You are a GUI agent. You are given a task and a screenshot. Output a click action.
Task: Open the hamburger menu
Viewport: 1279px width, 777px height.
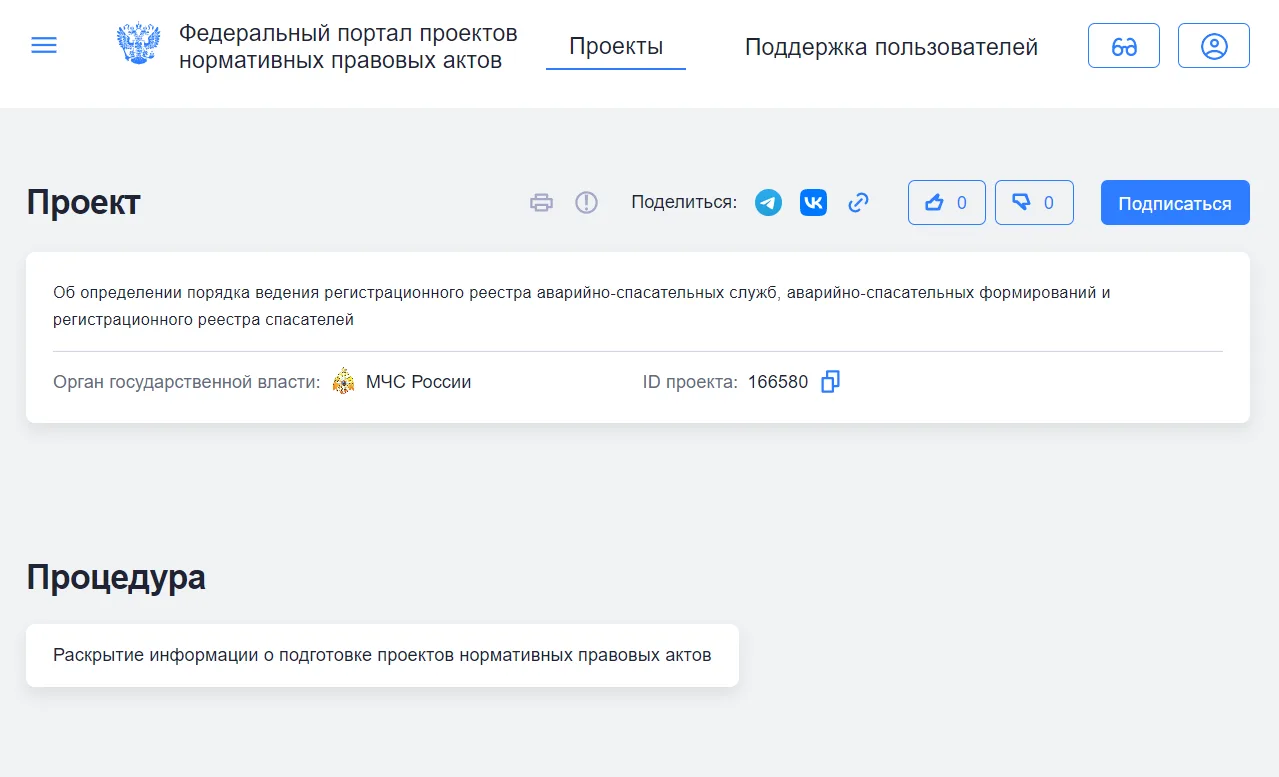(44, 46)
